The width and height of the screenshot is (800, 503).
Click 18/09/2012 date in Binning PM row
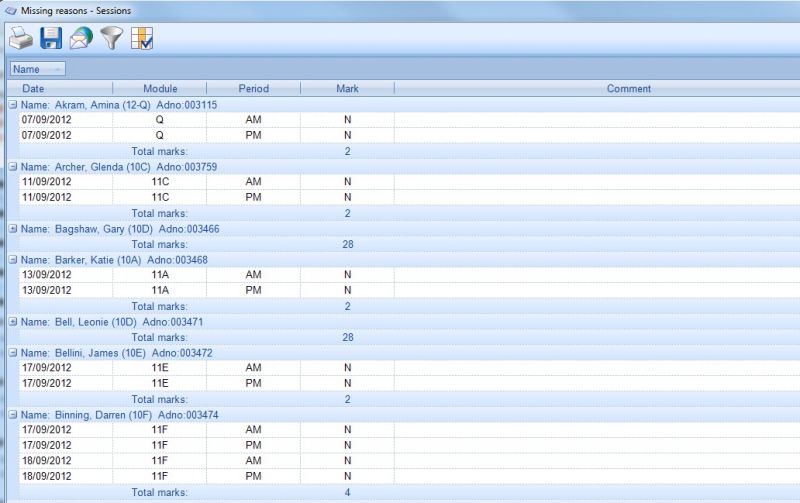point(46,476)
